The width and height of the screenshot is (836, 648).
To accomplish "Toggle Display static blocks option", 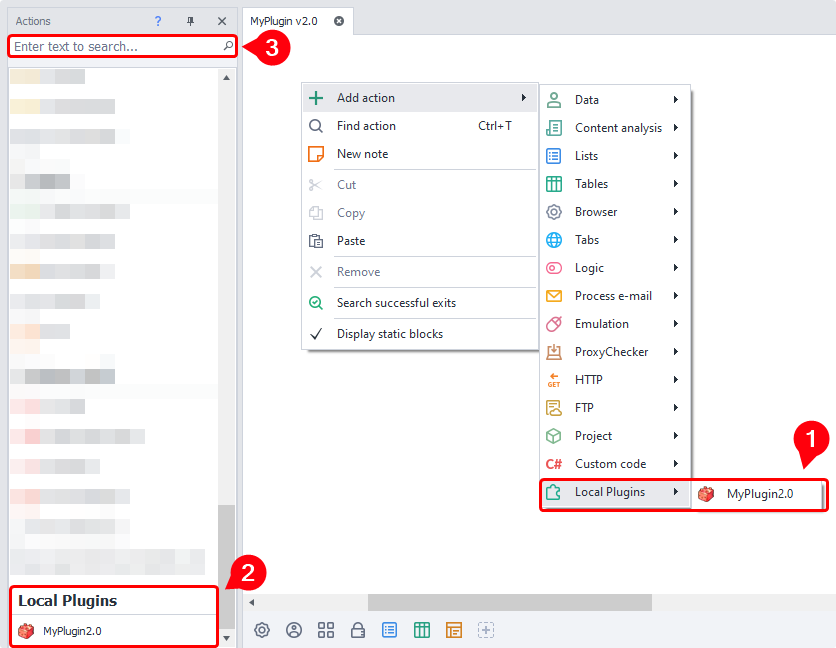I will pyautogui.click(x=389, y=334).
